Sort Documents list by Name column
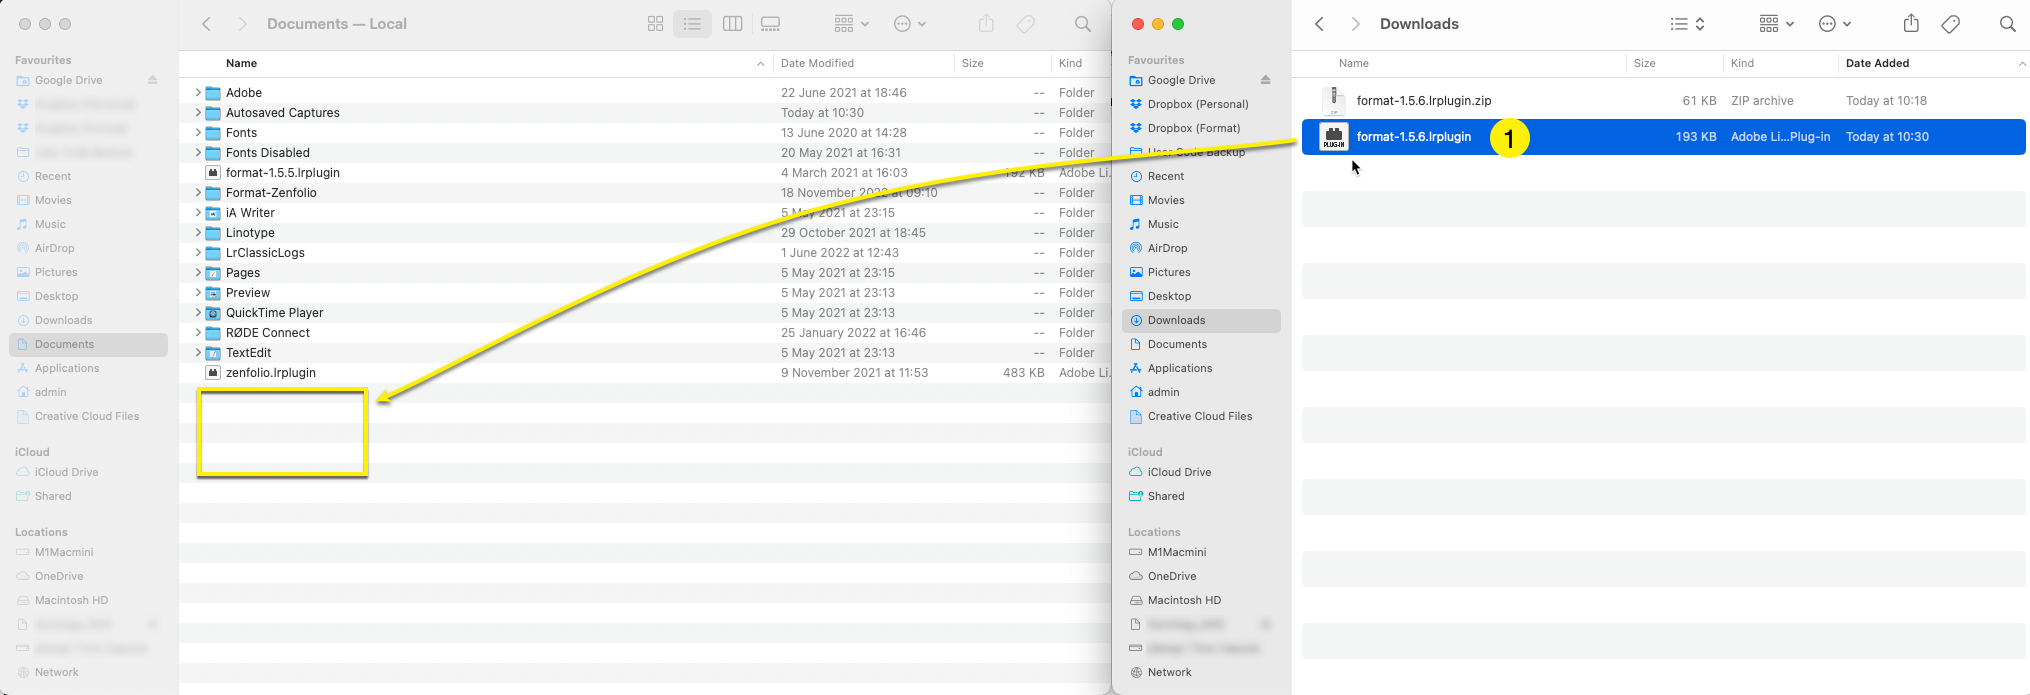2030x695 pixels. (242, 63)
